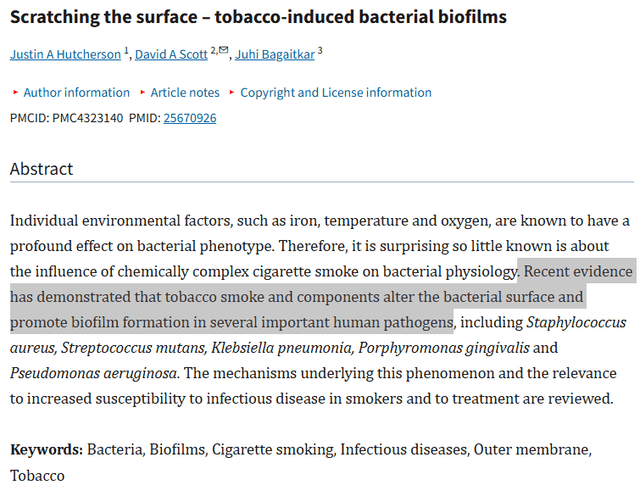Expand the Article notes section
This screenshot has height=486, width=640.
tap(184, 93)
